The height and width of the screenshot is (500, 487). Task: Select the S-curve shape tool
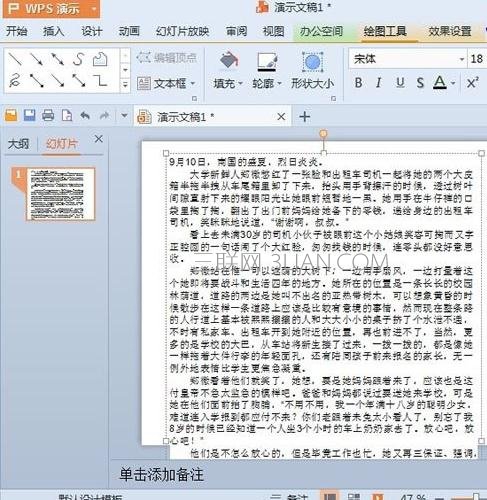78,59
